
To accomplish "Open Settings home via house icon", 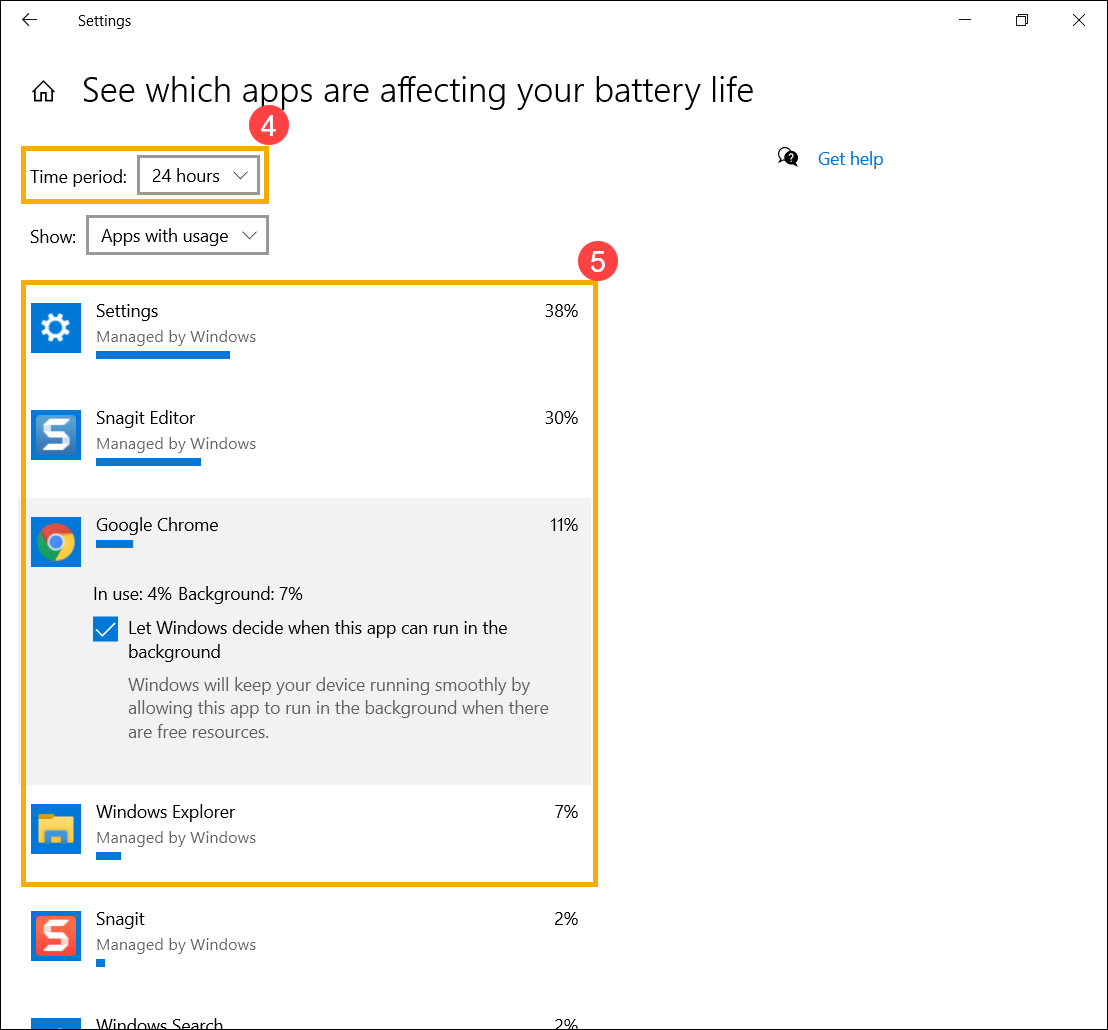I will pos(43,91).
